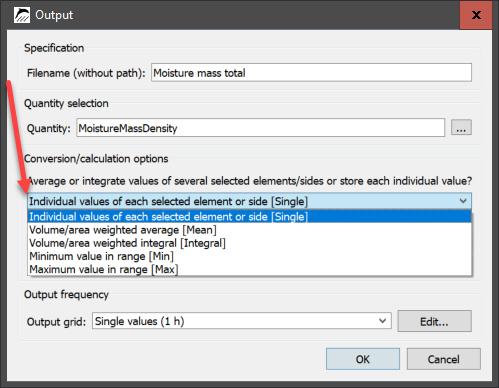Close the Output dialog
499x388 pixels.
[x=476, y=15]
